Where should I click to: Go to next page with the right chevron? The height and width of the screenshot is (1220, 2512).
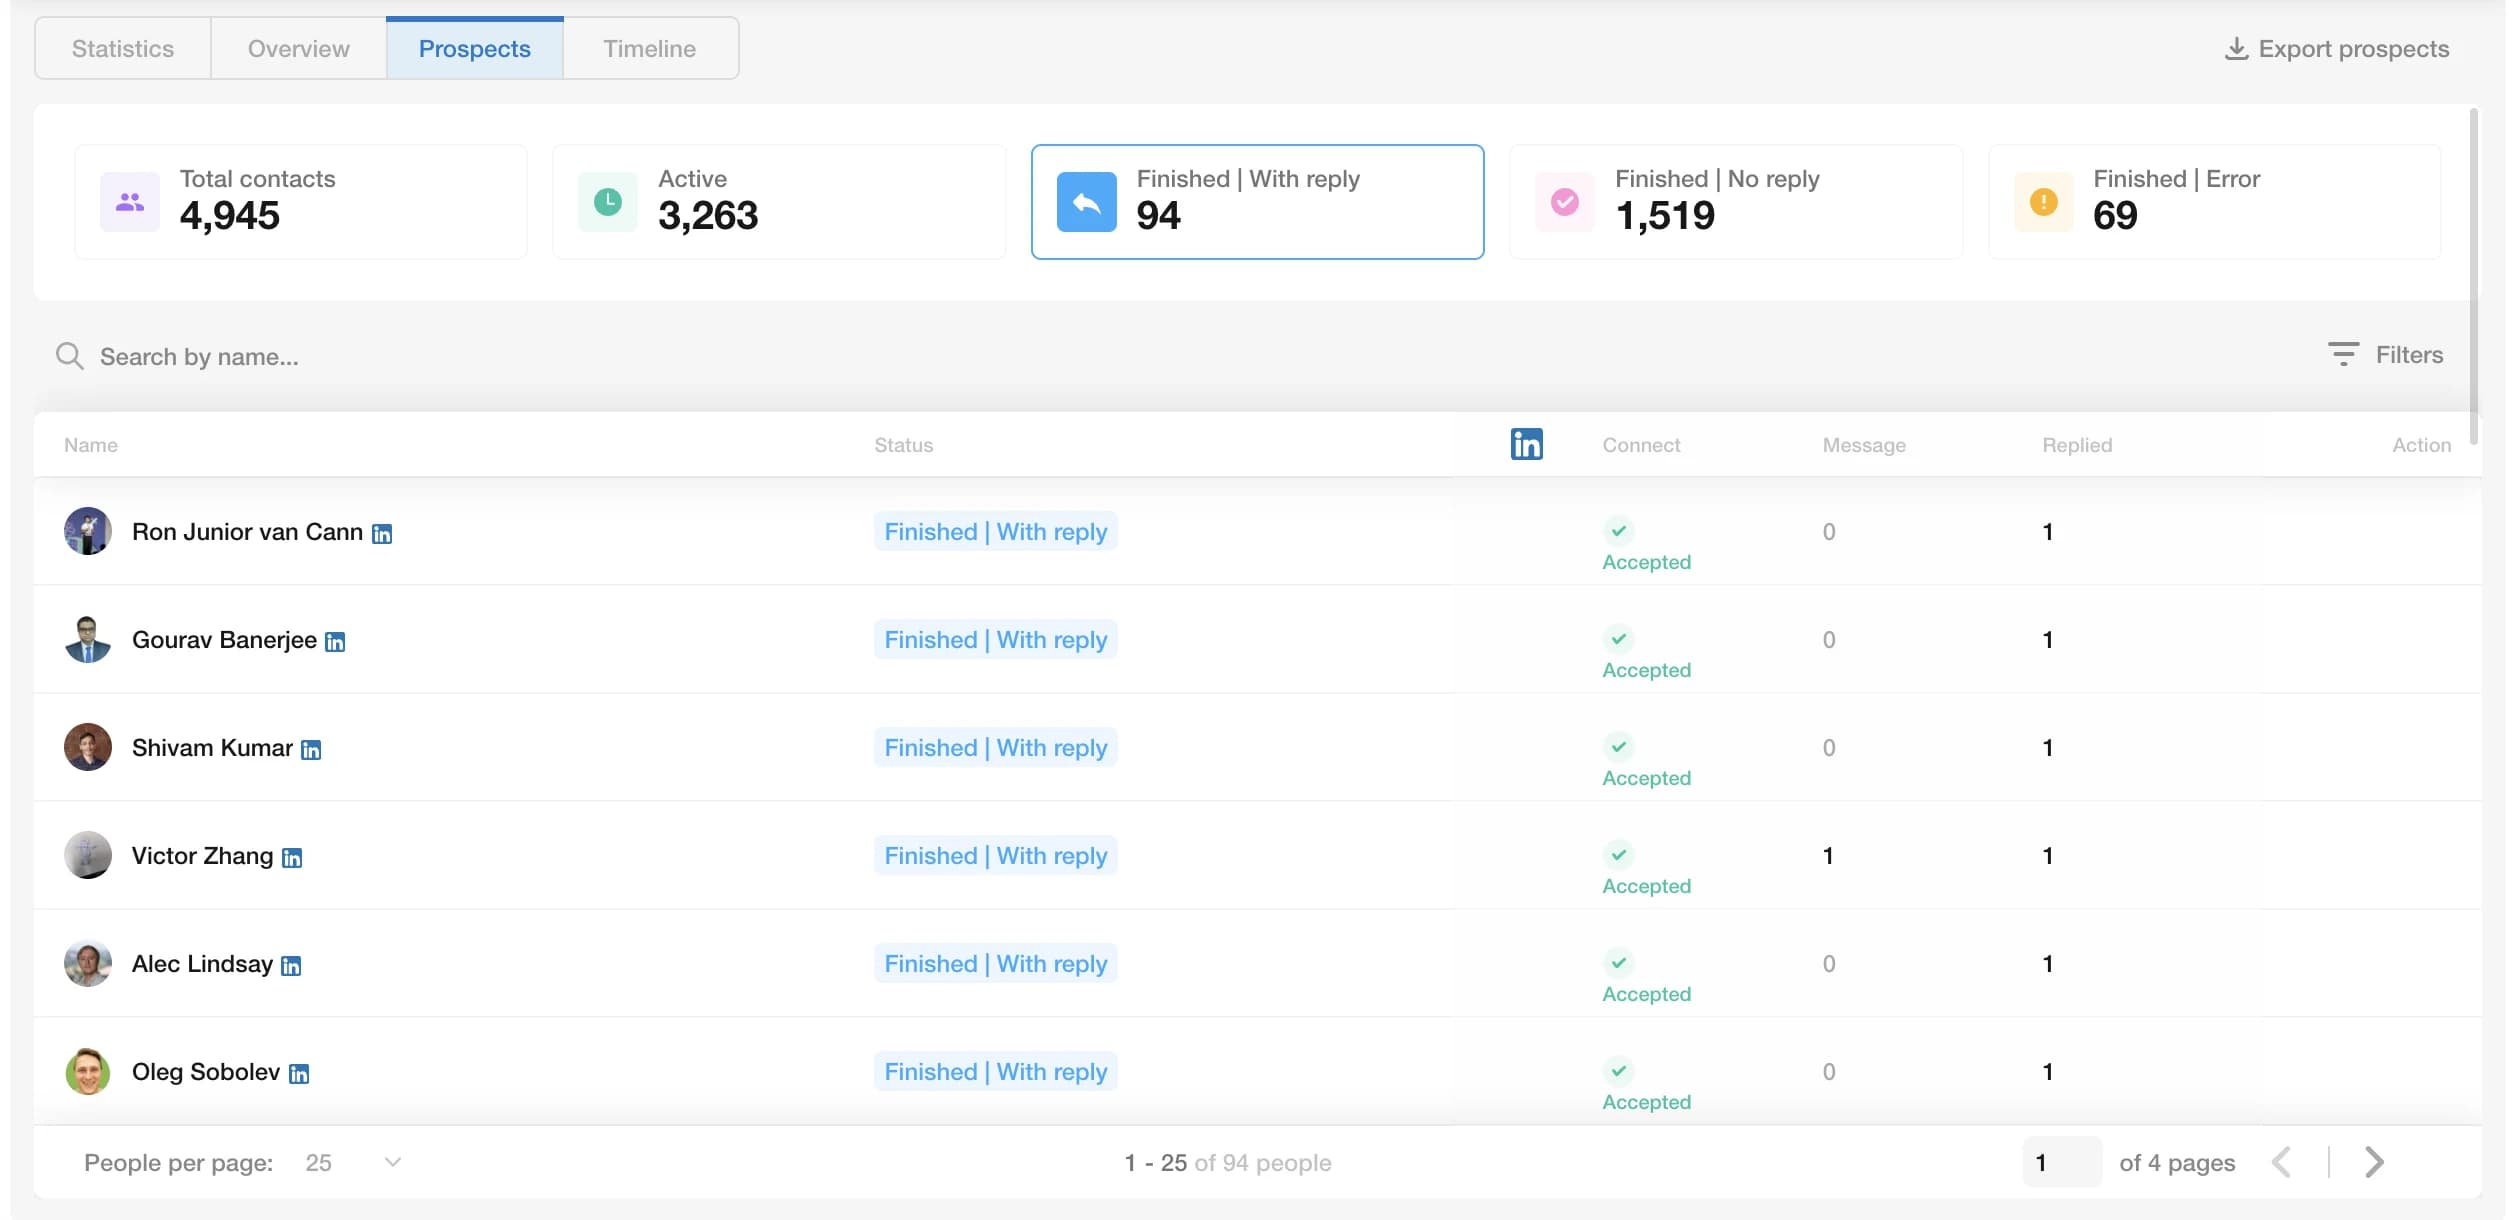[x=2373, y=1162]
